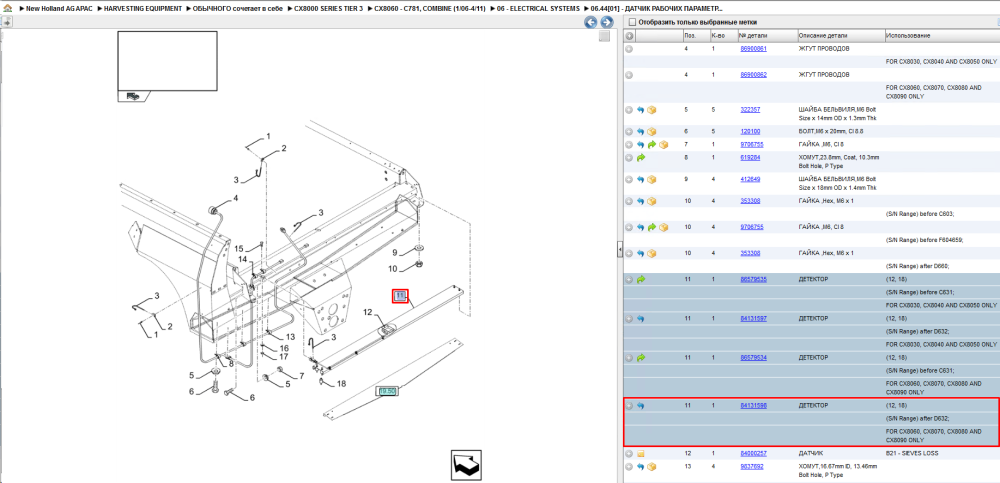Image resolution: width=1000 pixels, height=483 pixels.
Task: Open CX8000 SERIES TIER 3 breadcrumb
Action: coord(328,9)
